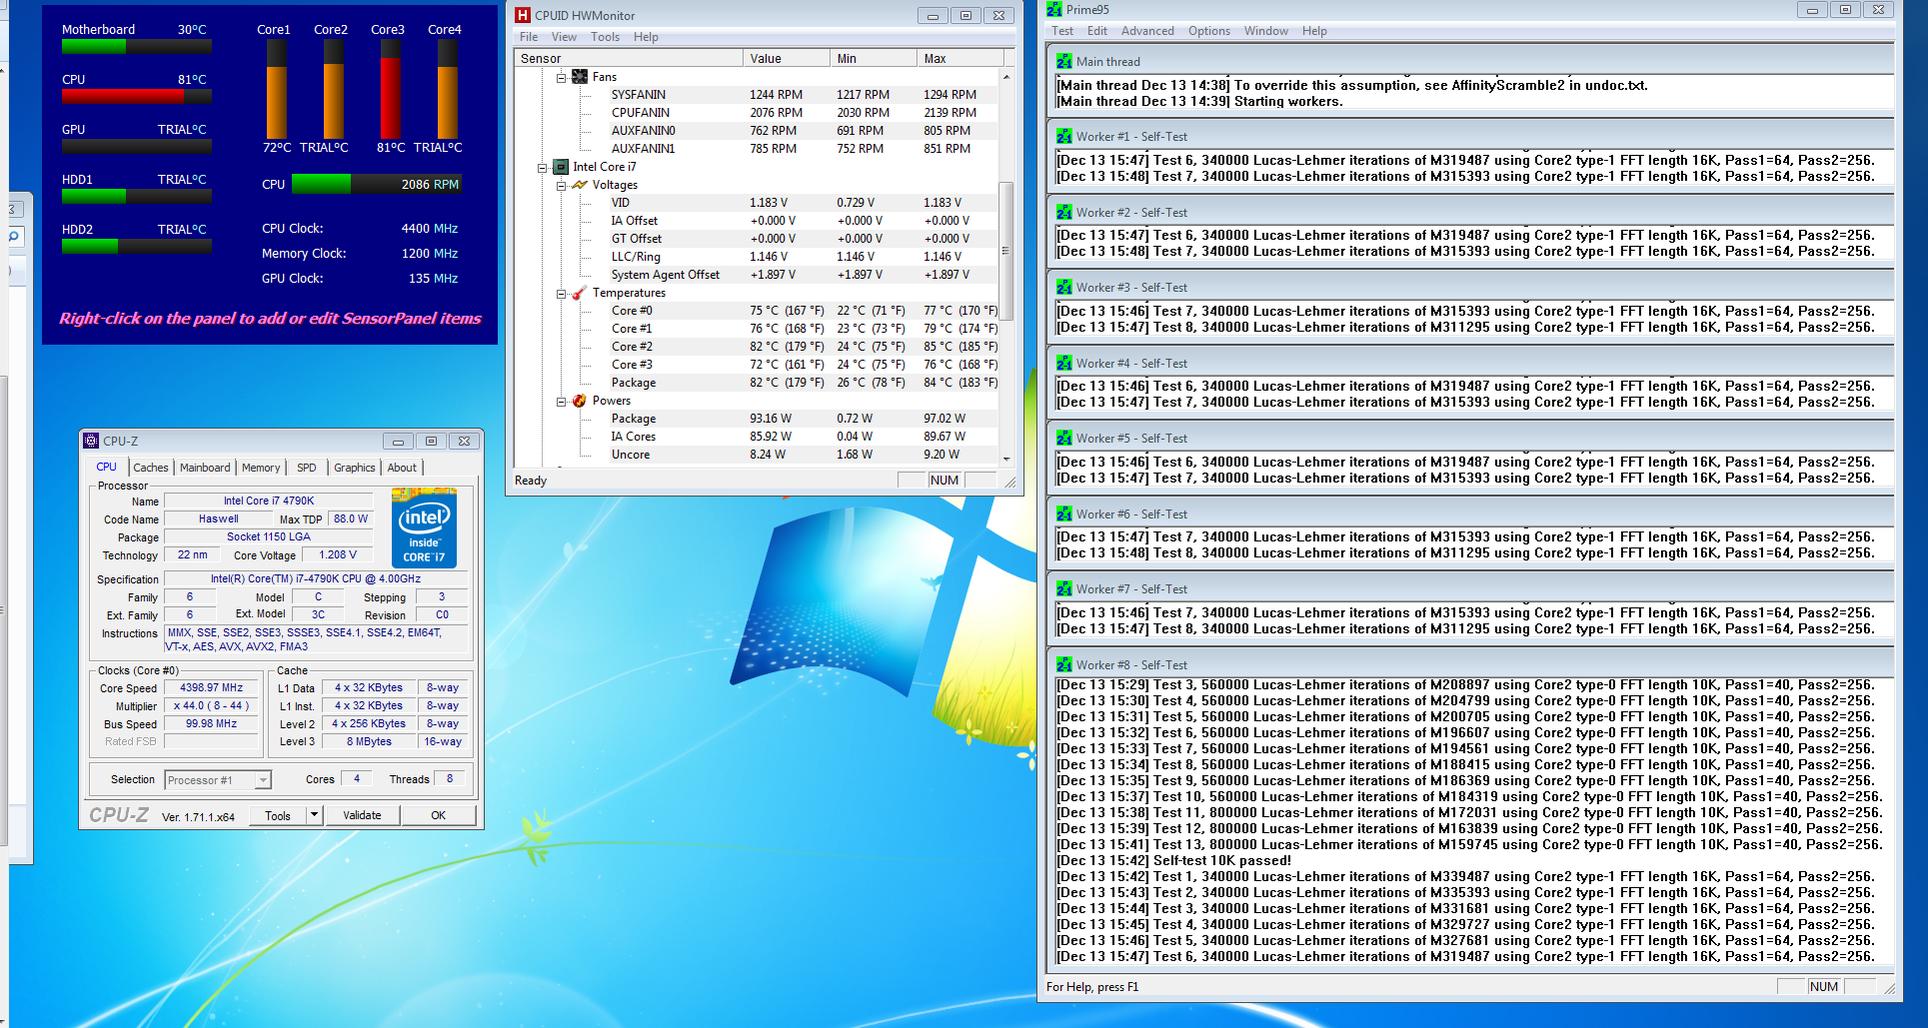This screenshot has width=1928, height=1028.
Task: Open the Tools dropdown arrow in CPU-Z
Action: [x=314, y=815]
